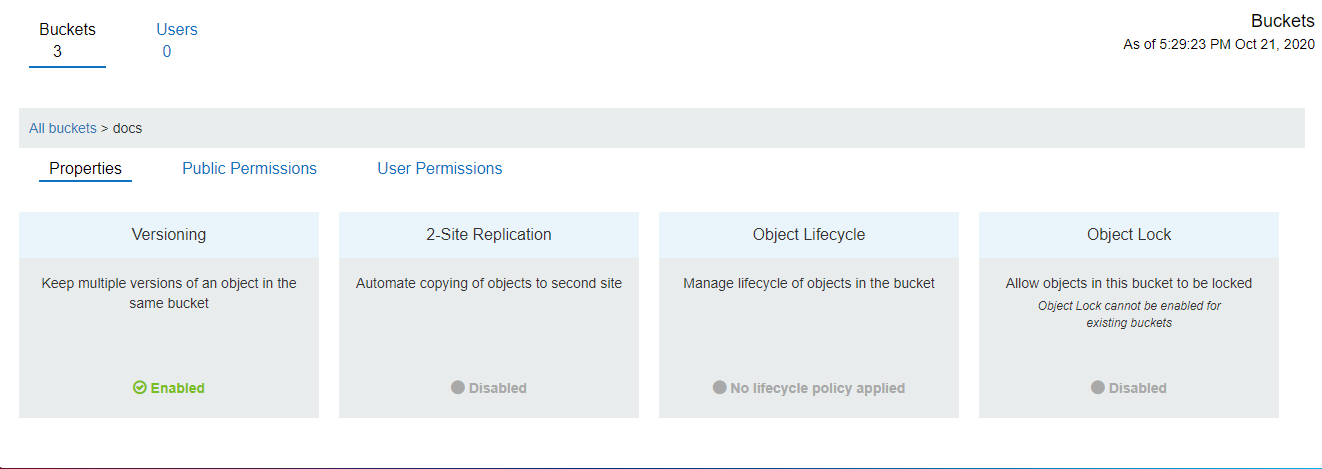Image resolution: width=1322 pixels, height=469 pixels.
Task: Go to the Users section at top
Action: coord(177,40)
